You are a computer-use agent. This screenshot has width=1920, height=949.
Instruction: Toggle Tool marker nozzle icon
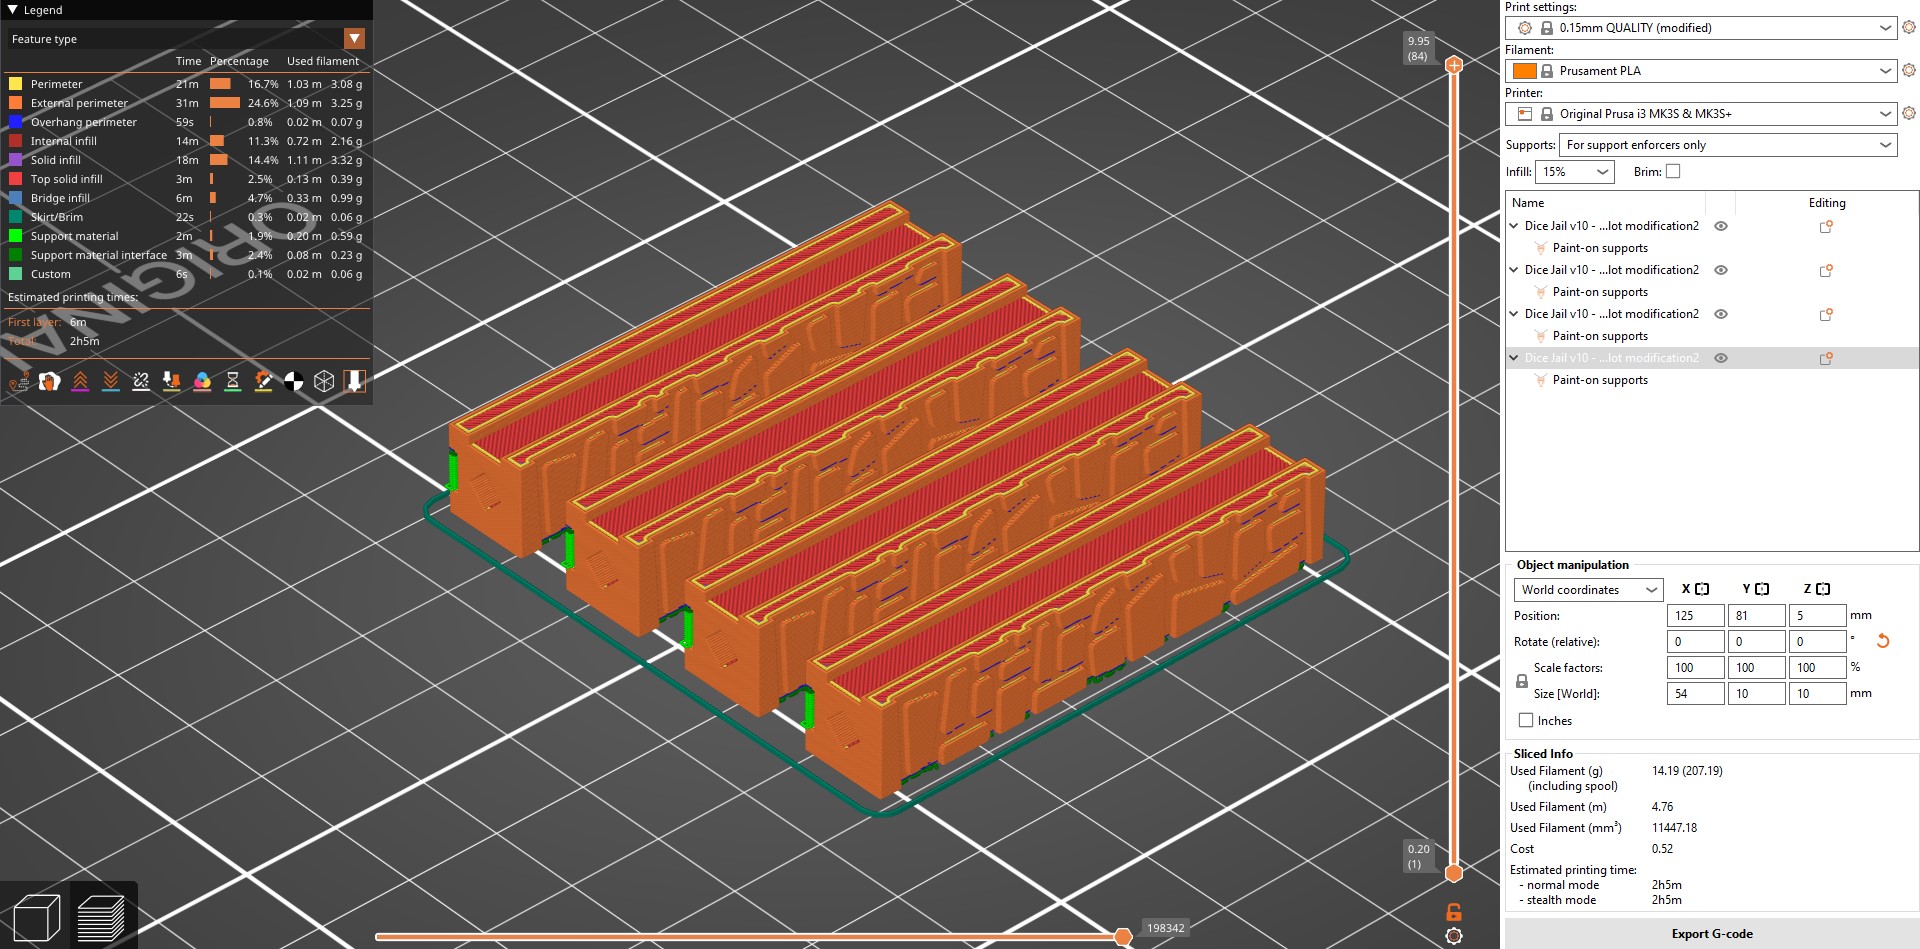[355, 381]
